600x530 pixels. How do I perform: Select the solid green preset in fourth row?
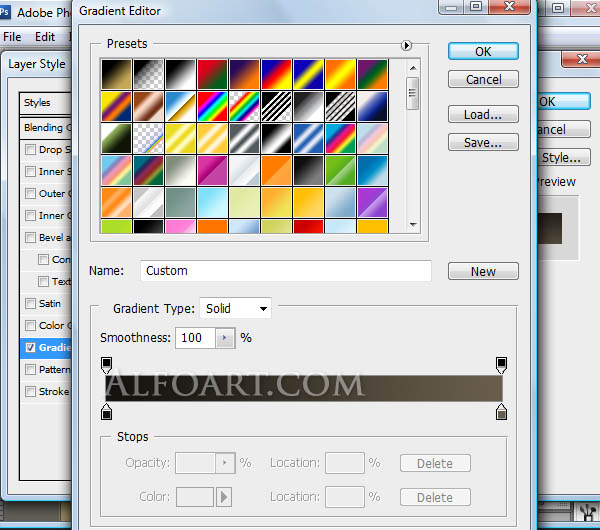coord(341,171)
